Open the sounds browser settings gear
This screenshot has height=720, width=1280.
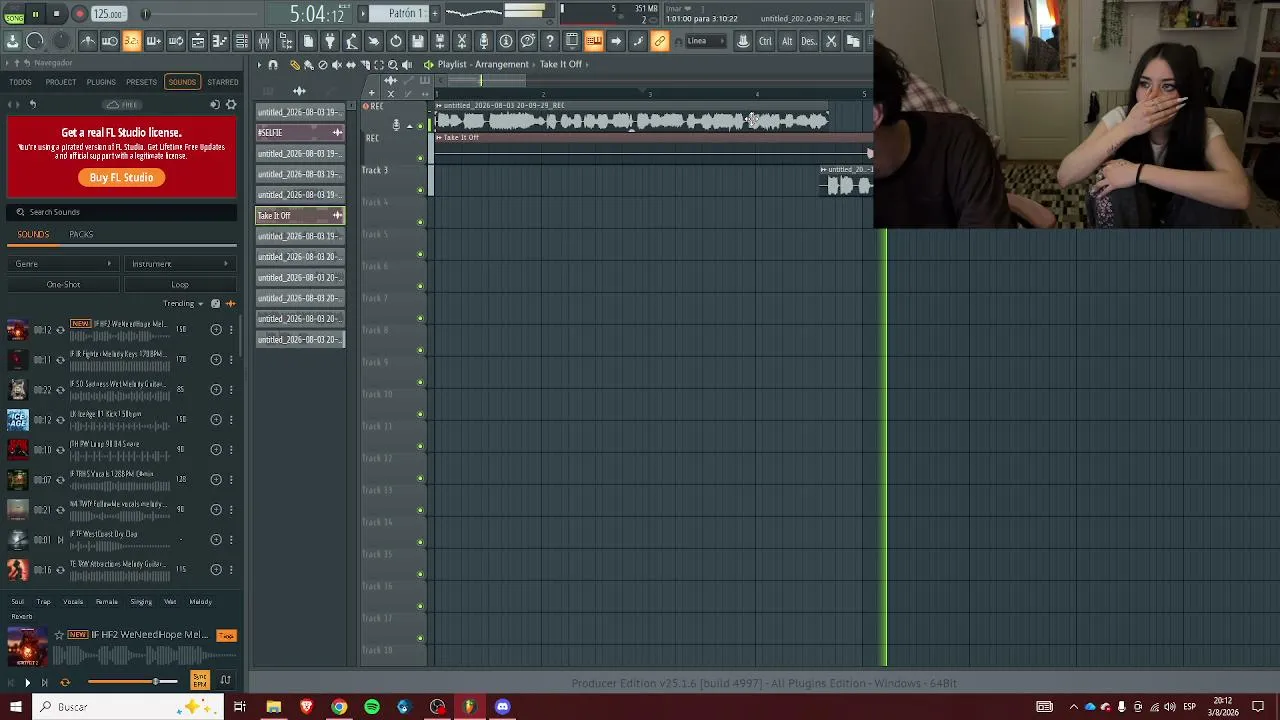231,105
